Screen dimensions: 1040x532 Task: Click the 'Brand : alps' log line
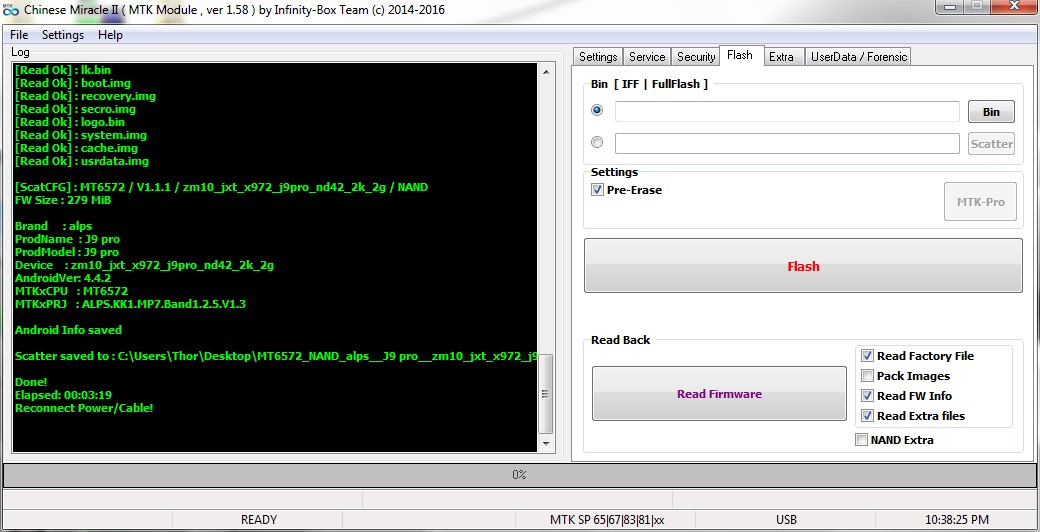(54, 226)
